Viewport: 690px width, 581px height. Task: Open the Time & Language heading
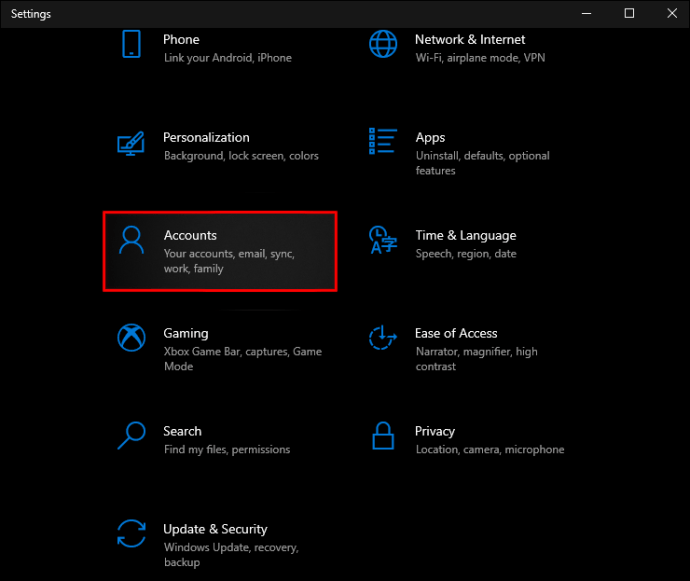pos(466,235)
